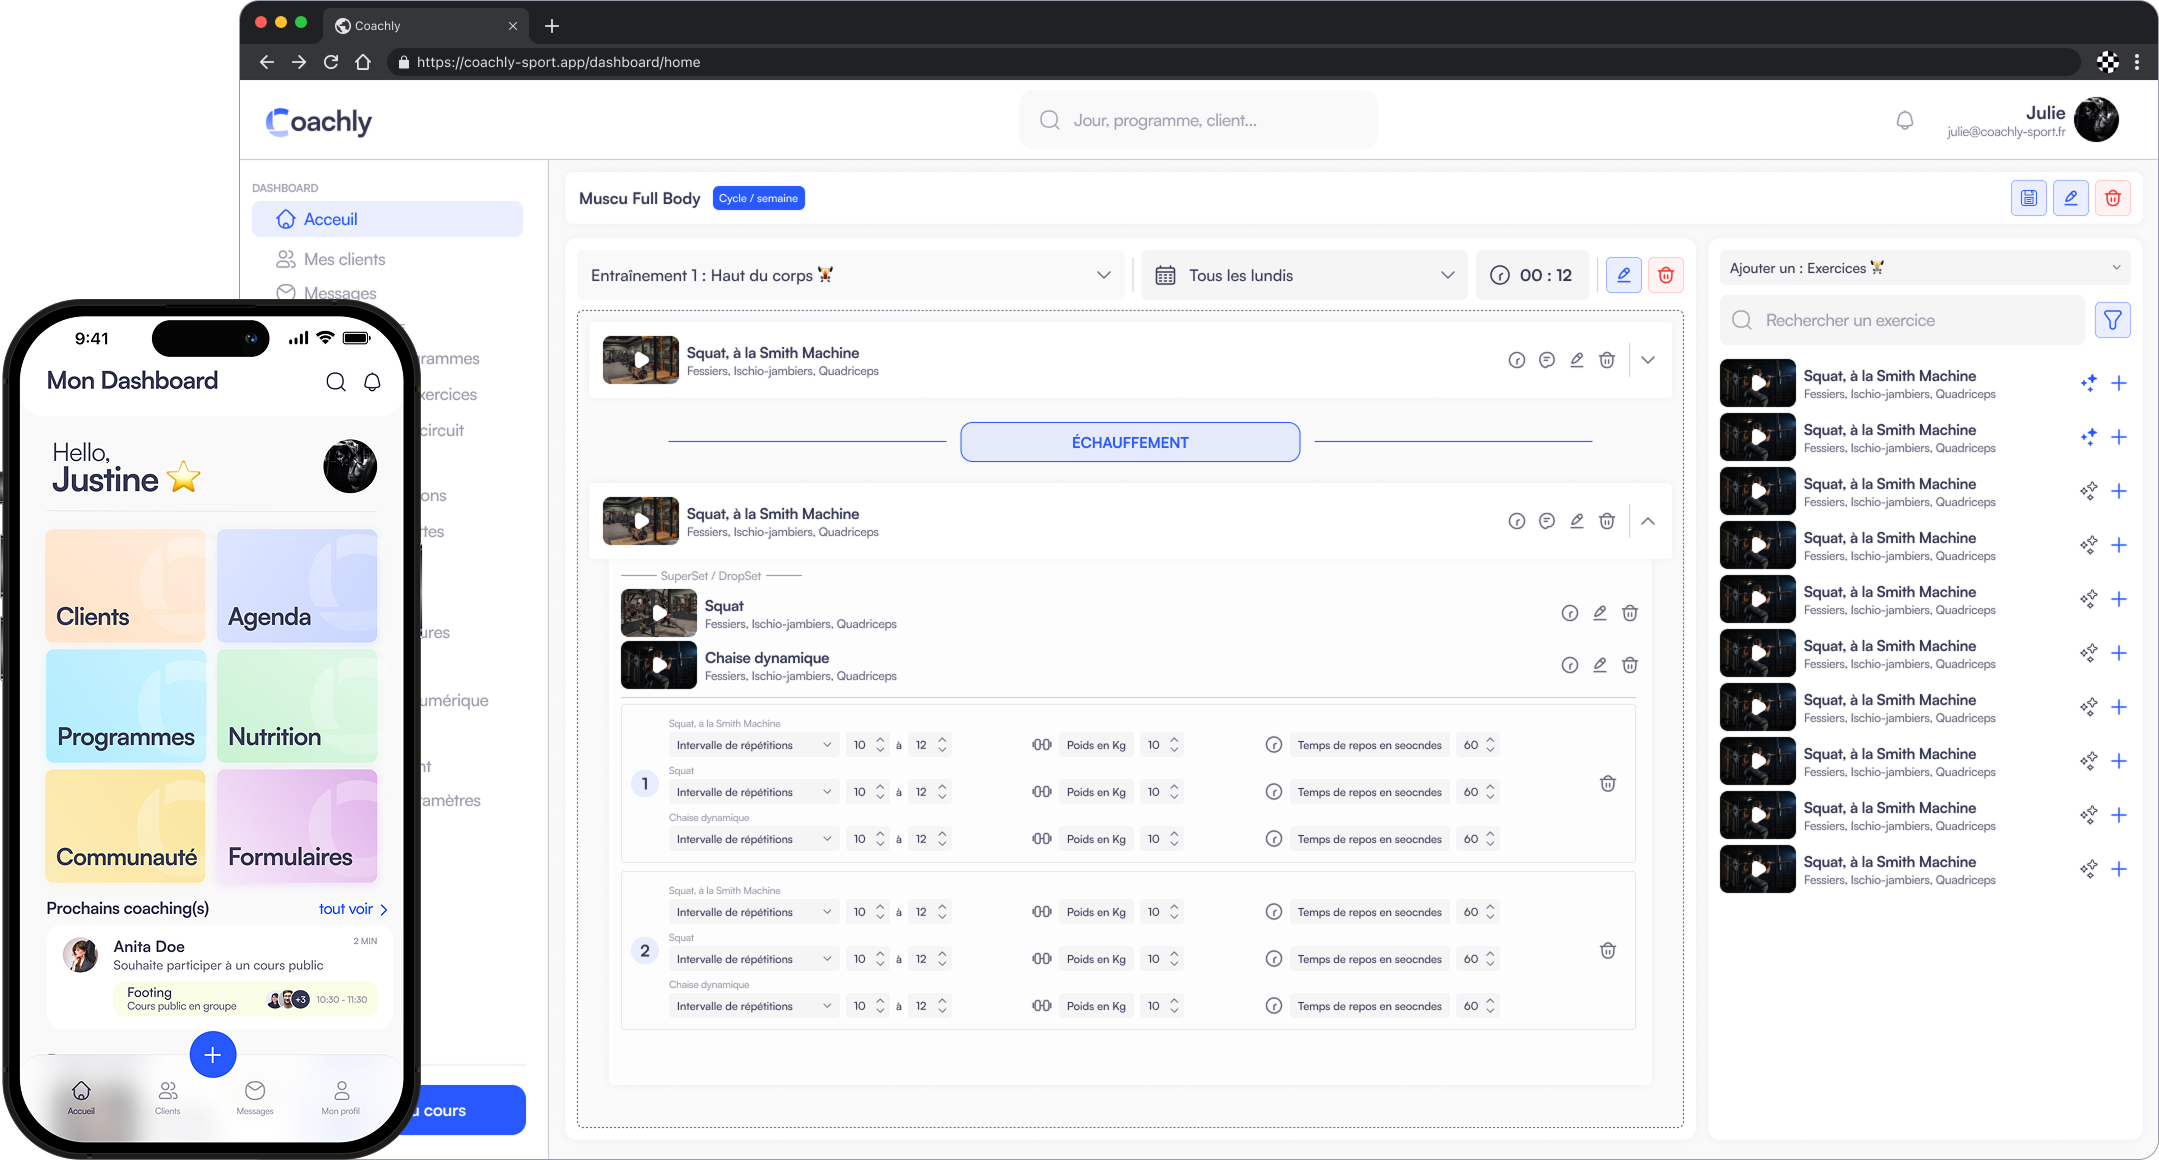The width and height of the screenshot is (2159, 1160).
Task: Collapse the expanded Squat exercise card
Action: 1647,521
